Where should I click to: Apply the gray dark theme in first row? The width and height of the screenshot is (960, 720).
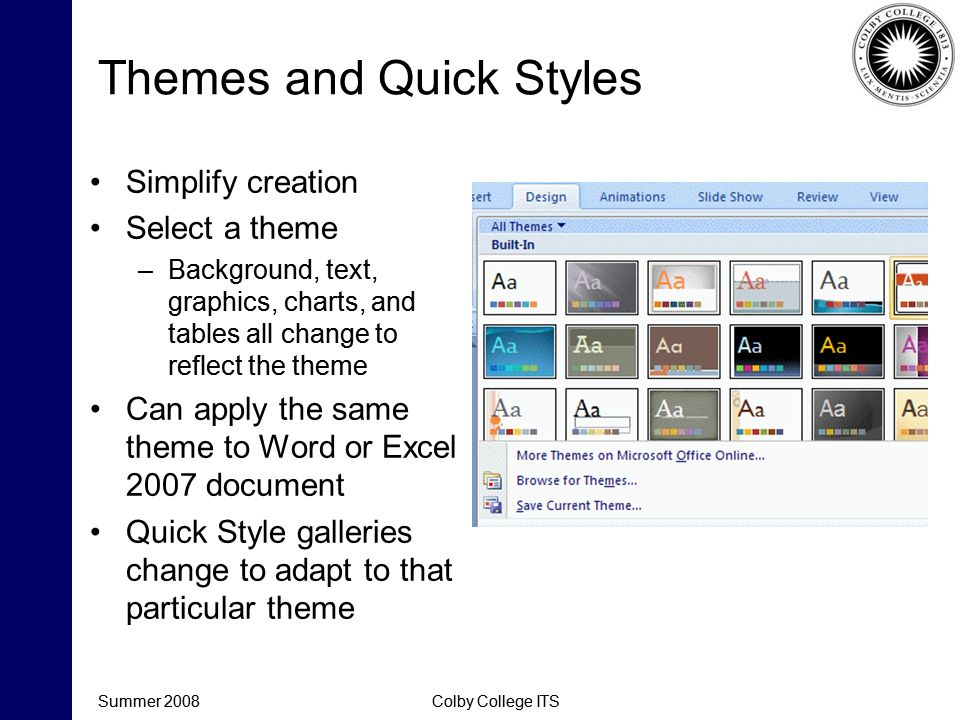pos(602,288)
